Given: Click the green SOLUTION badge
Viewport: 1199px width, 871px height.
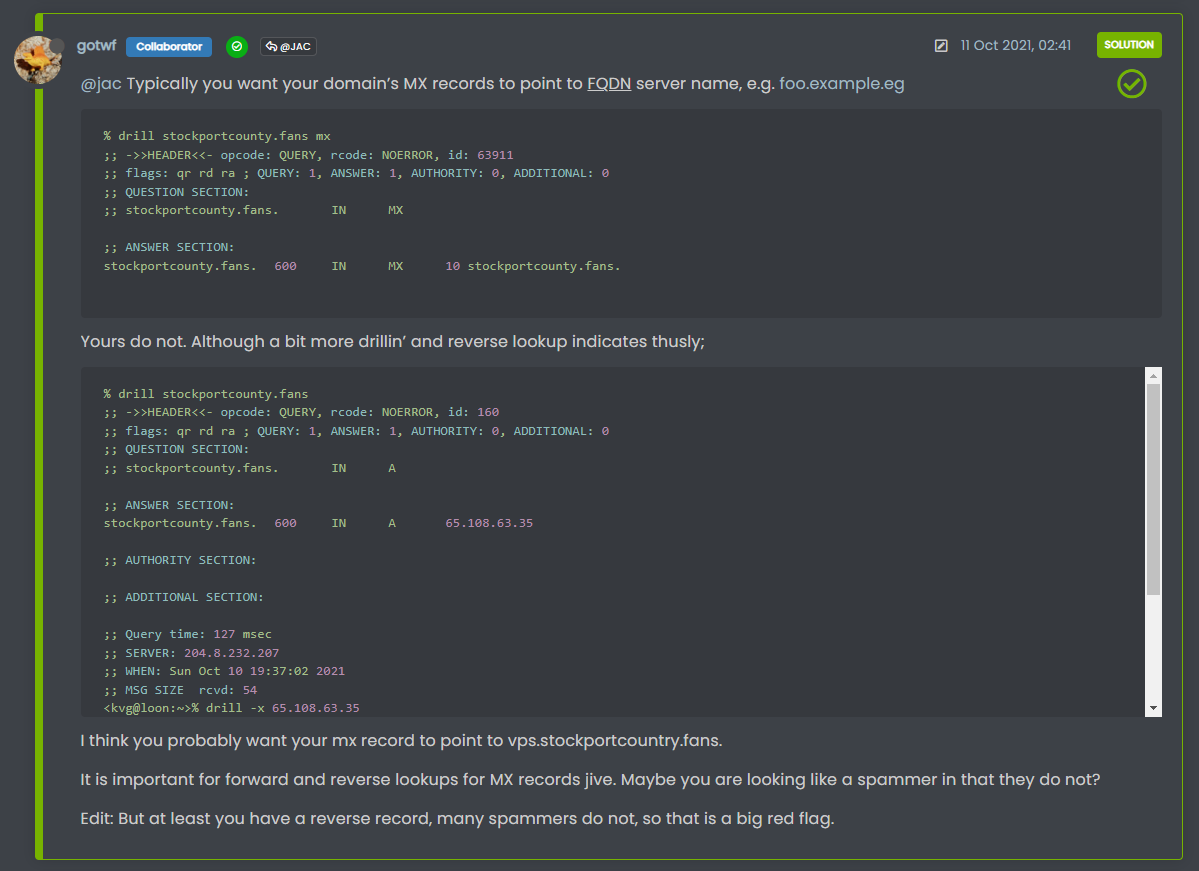Looking at the screenshot, I should (1129, 45).
